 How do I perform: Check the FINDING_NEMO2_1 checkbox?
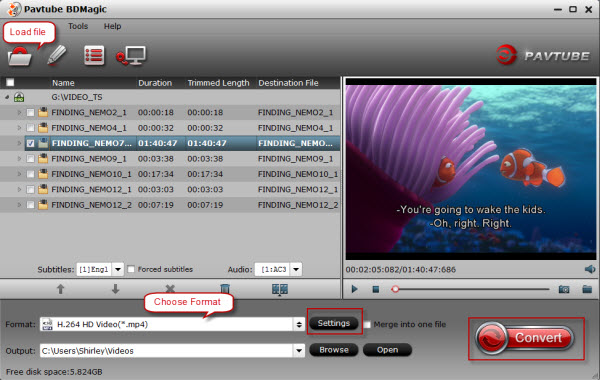[x=30, y=113]
